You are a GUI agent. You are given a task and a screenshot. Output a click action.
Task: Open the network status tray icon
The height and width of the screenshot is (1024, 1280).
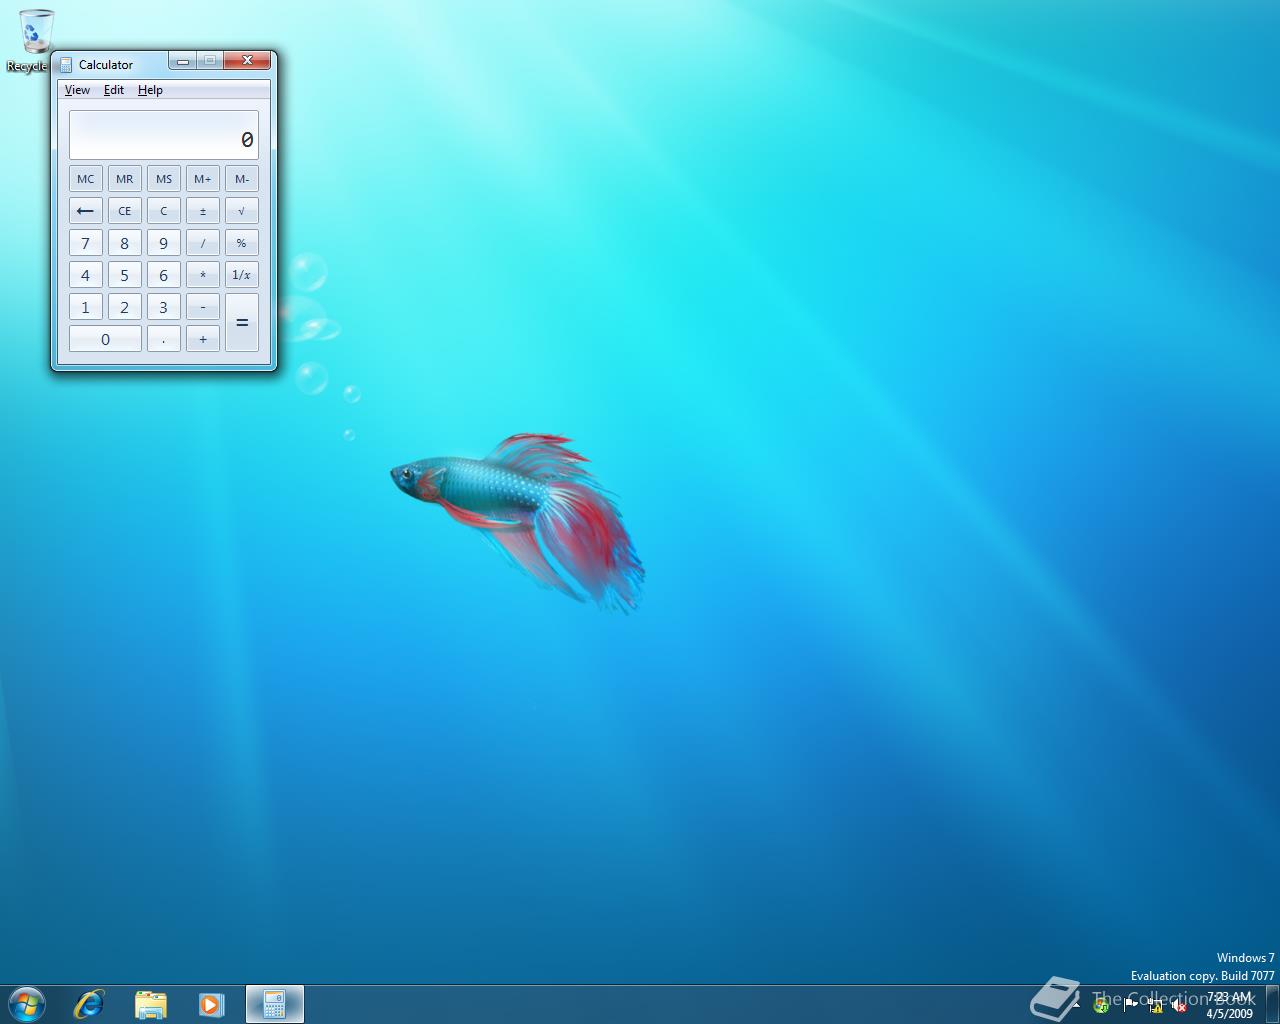pyautogui.click(x=1156, y=1006)
